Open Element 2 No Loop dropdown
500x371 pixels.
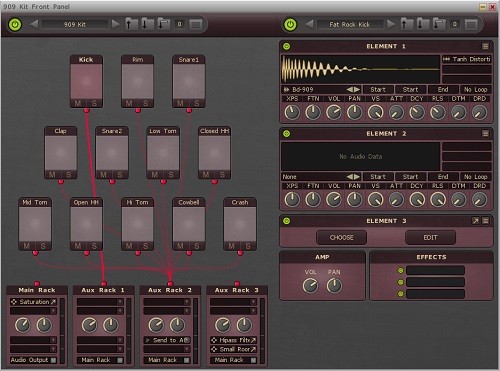476,177
